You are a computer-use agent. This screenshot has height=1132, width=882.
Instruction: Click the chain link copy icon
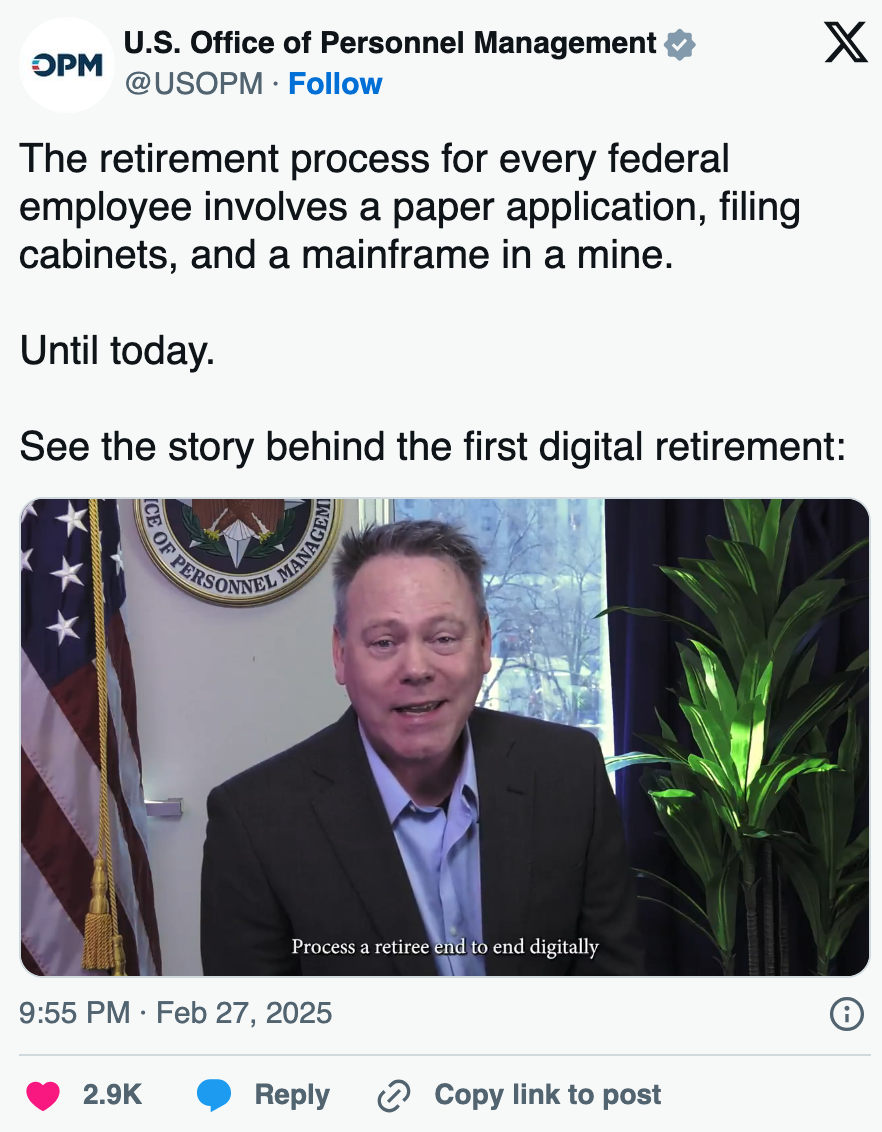(394, 1095)
